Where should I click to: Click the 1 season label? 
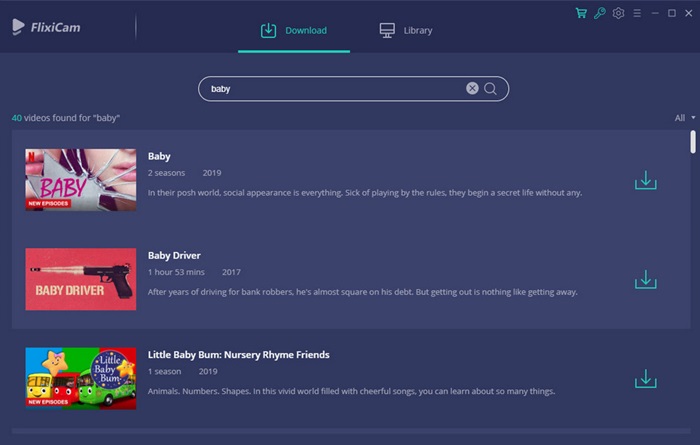[x=164, y=371]
